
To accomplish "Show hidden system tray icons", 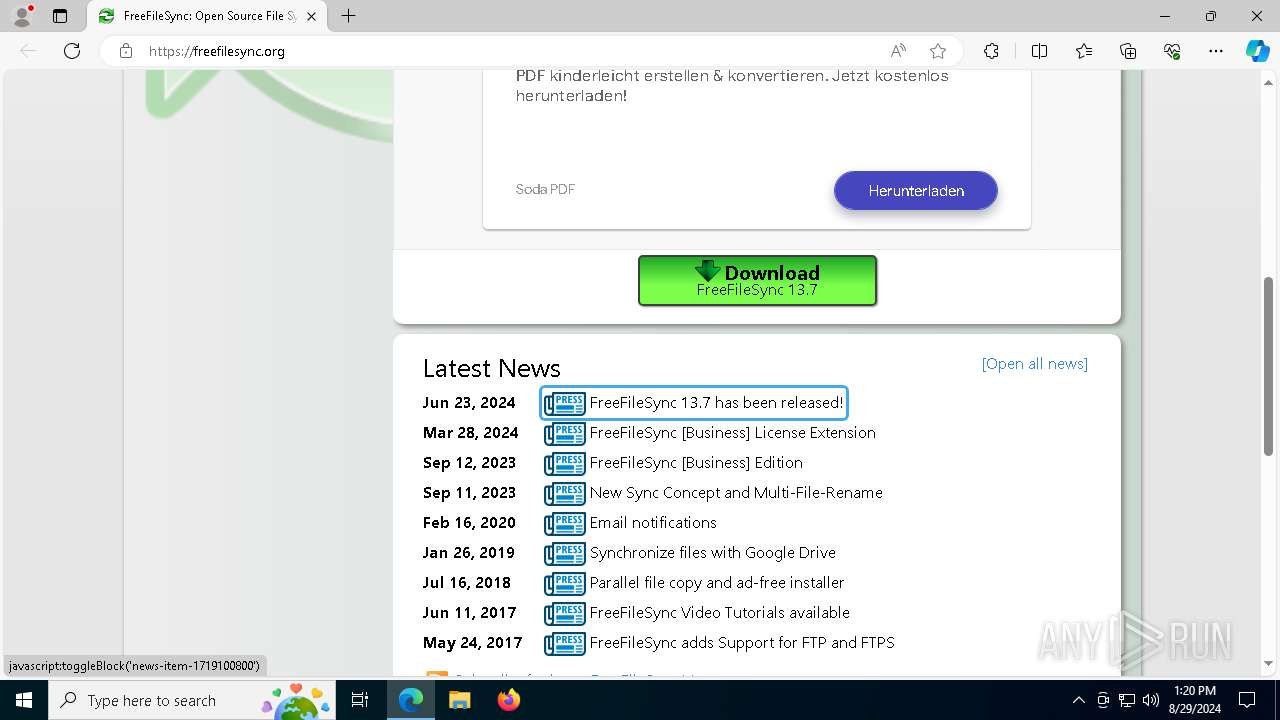I will click(x=1078, y=700).
